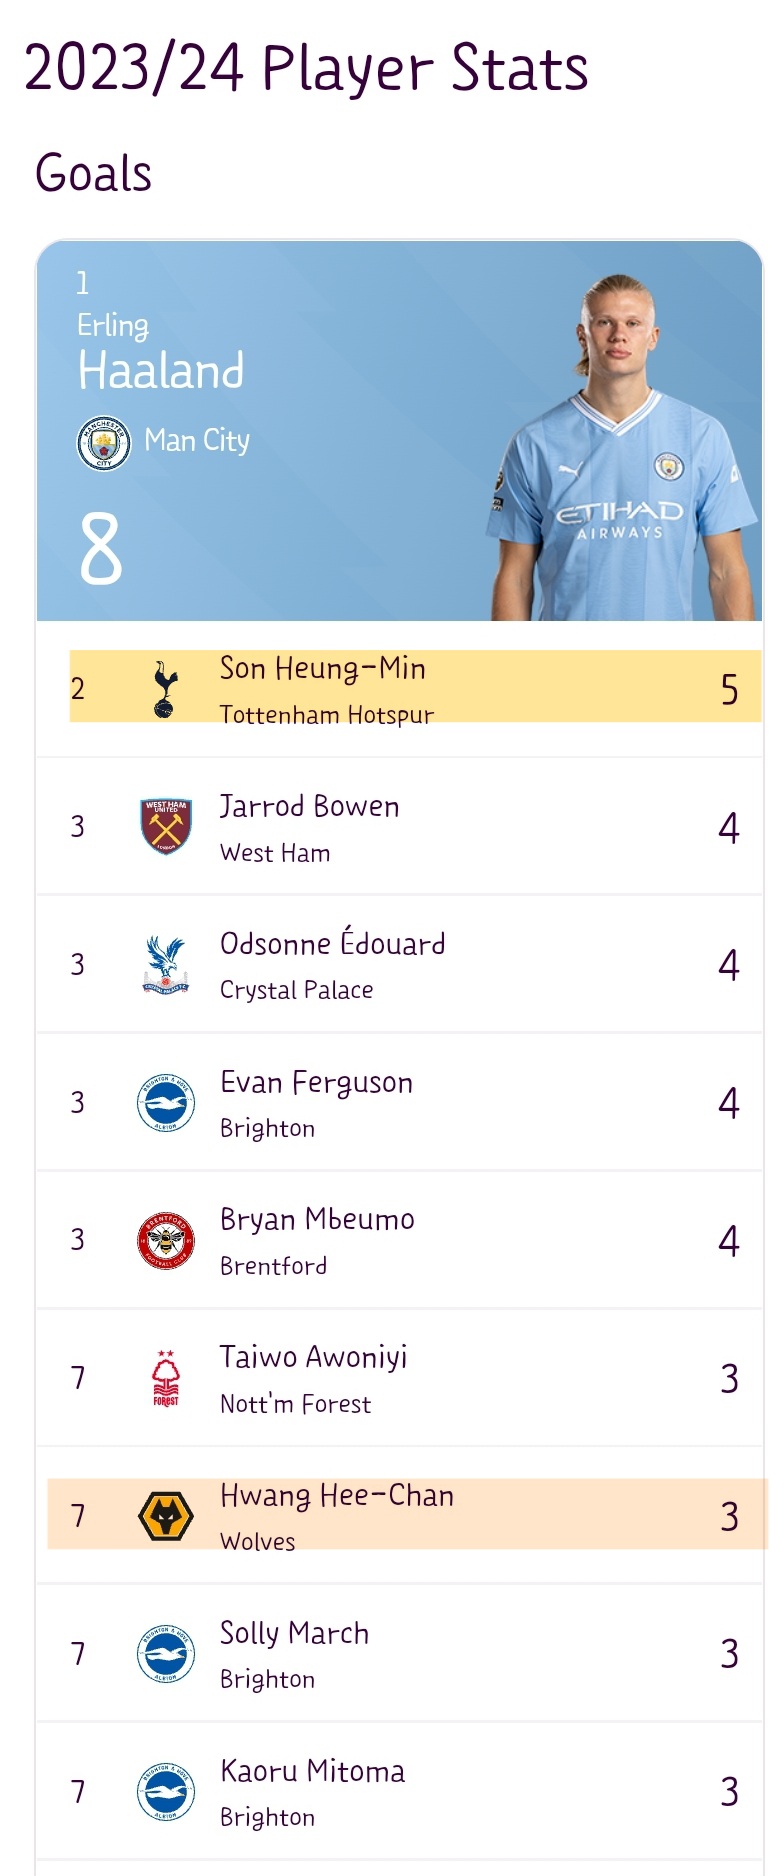Click Brighton badge beside Kaoru Mitoma
This screenshot has width=784, height=1876.
(x=165, y=1792)
